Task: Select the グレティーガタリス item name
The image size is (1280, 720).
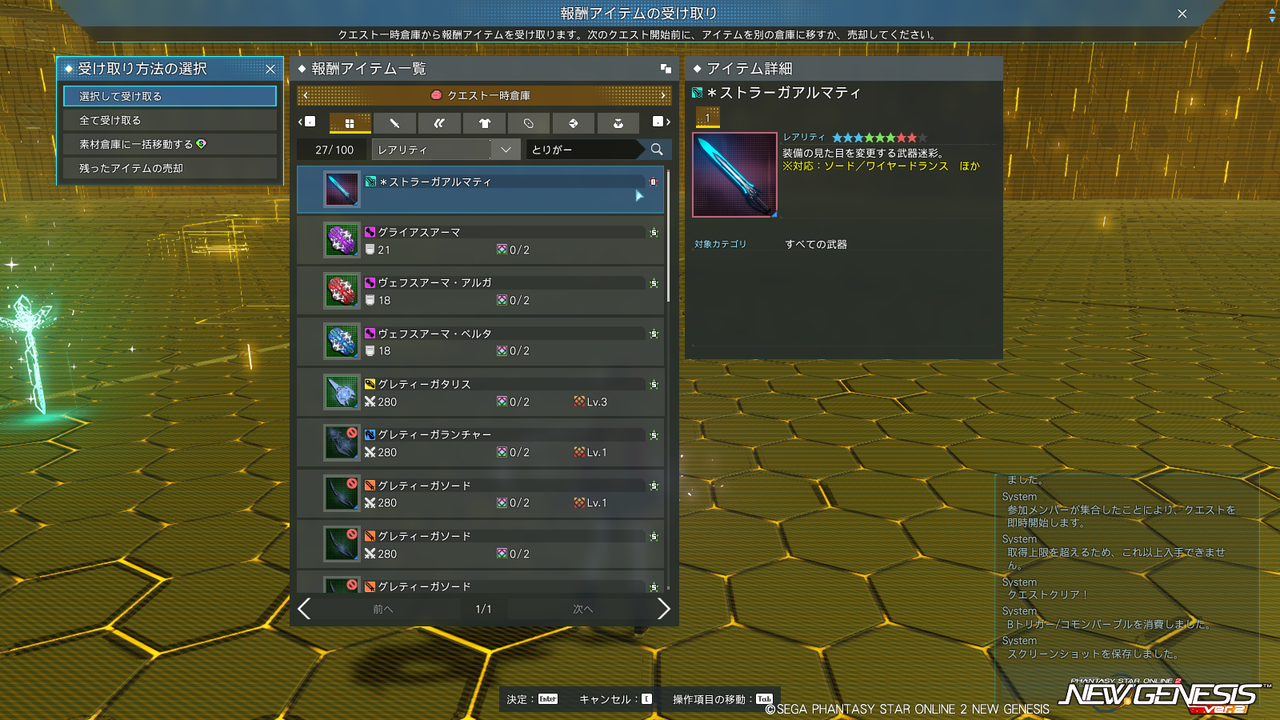Action: point(423,384)
